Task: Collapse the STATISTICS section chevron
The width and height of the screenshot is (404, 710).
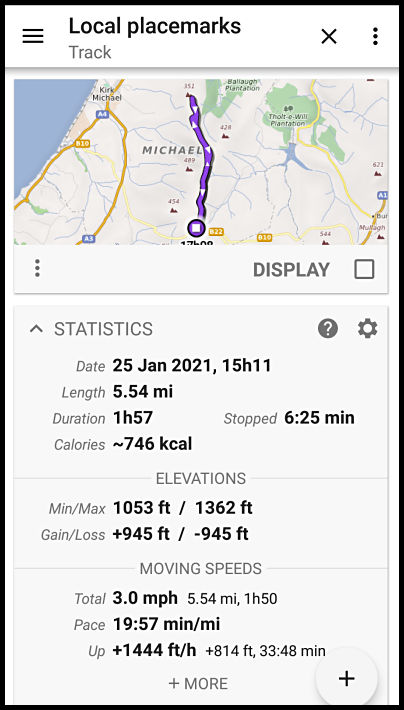Action: pyautogui.click(x=36, y=329)
